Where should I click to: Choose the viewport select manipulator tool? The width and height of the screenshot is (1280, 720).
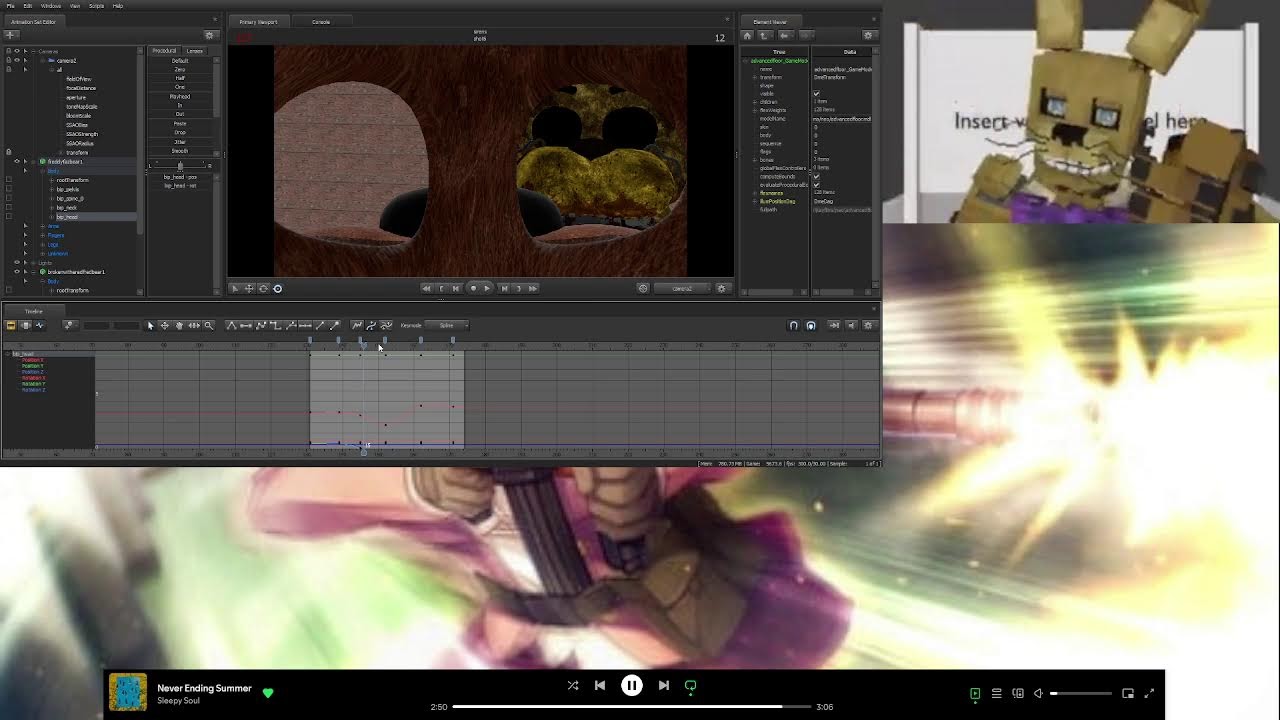pos(235,288)
